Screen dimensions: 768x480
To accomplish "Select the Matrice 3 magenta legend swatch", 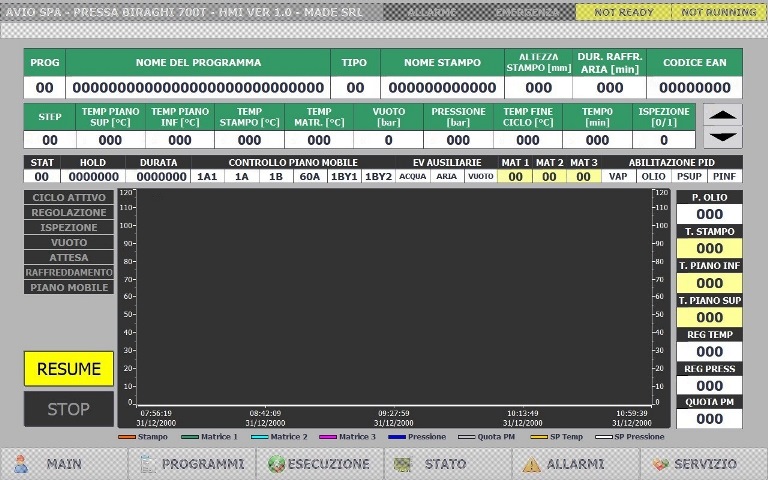I will click(327, 437).
